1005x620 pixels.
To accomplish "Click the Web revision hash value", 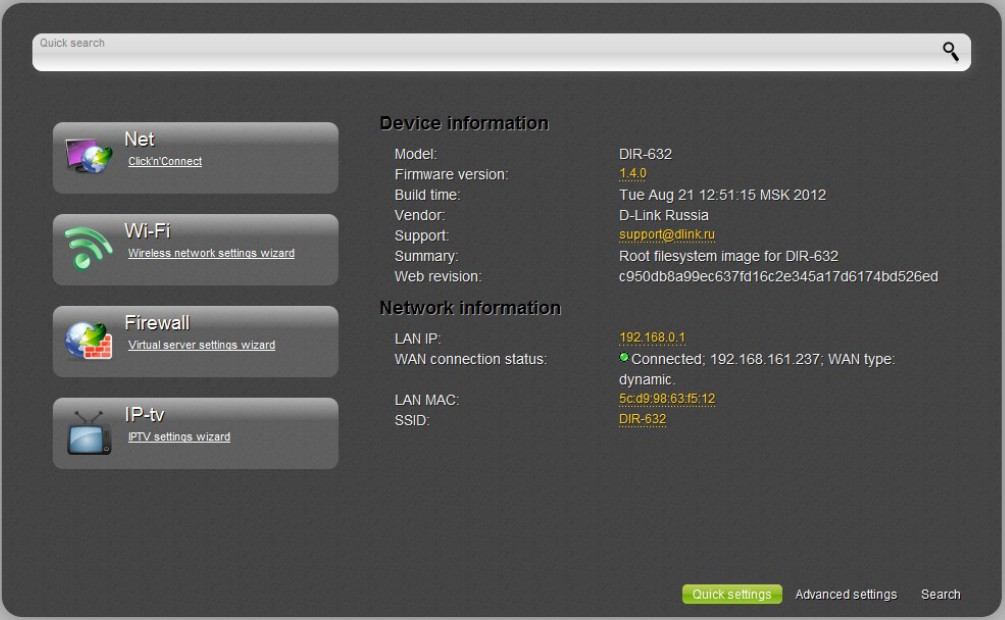I will [x=778, y=276].
